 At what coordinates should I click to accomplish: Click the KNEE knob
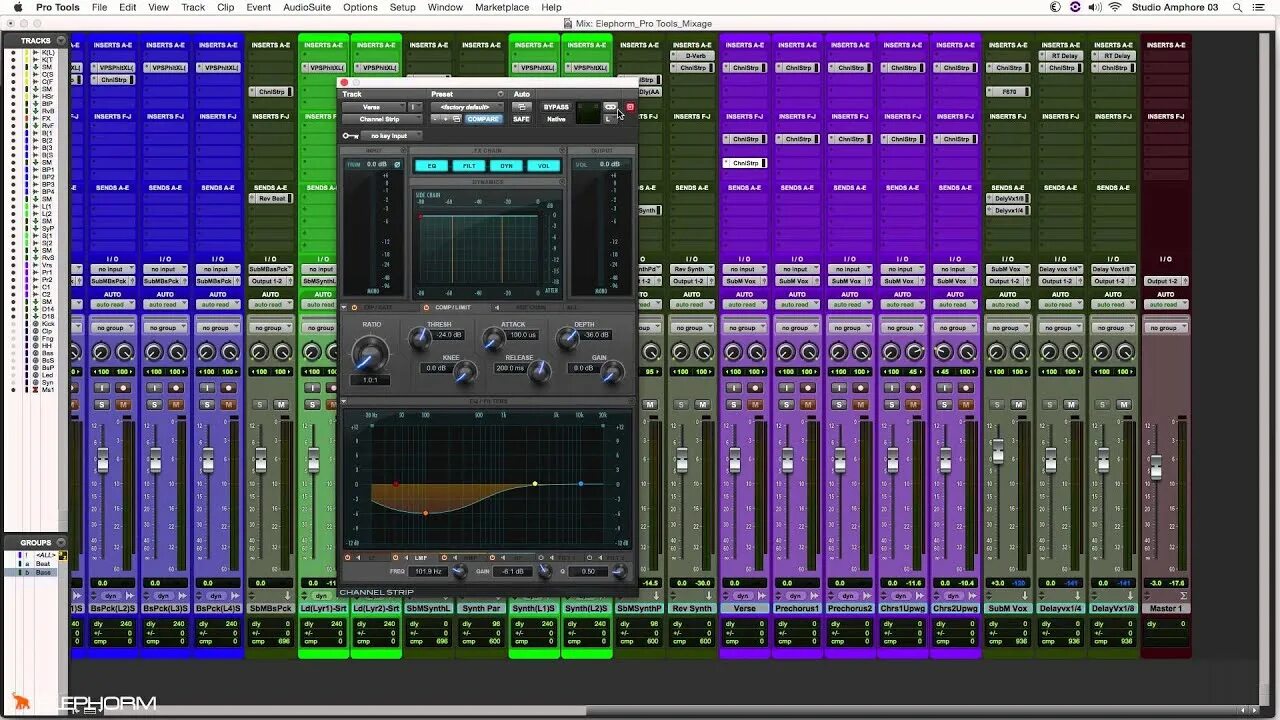pos(465,372)
